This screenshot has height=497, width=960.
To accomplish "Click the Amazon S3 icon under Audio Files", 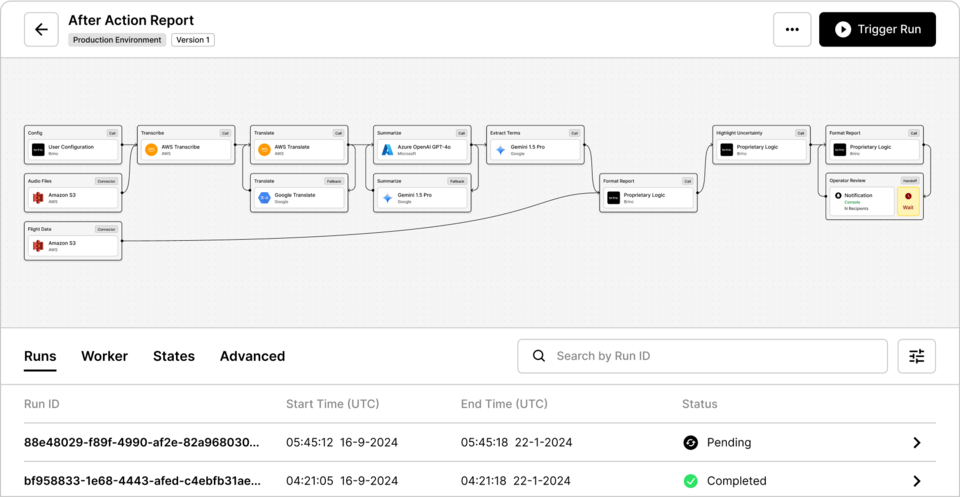I will pos(38,198).
